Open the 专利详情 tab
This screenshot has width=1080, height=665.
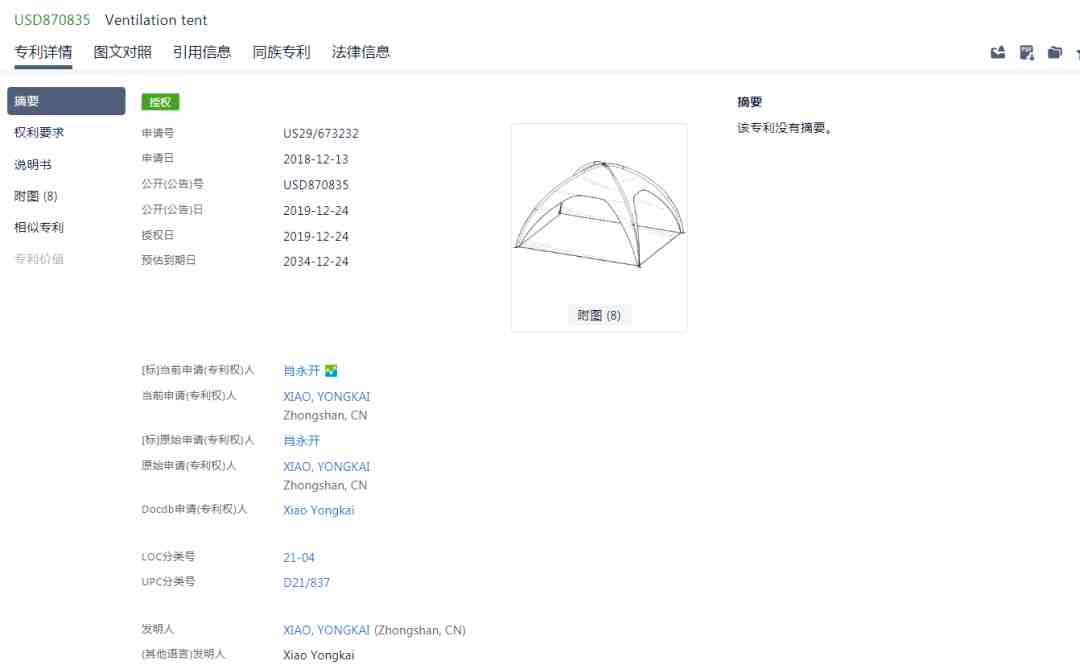pyautogui.click(x=43, y=52)
